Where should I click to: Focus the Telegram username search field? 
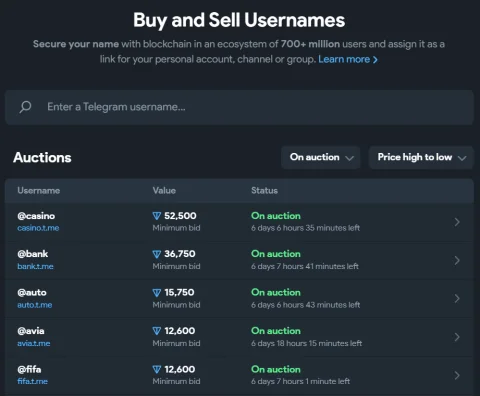coord(239,107)
